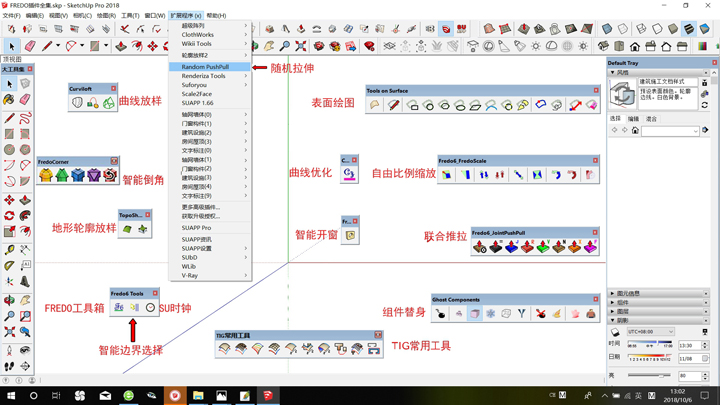Image resolution: width=720 pixels, height=405 pixels.
Task: Adjust the time slider in shadows
Action: point(650,345)
